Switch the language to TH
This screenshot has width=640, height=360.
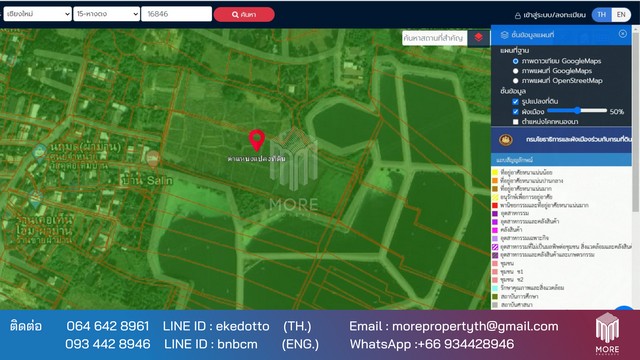click(x=602, y=15)
